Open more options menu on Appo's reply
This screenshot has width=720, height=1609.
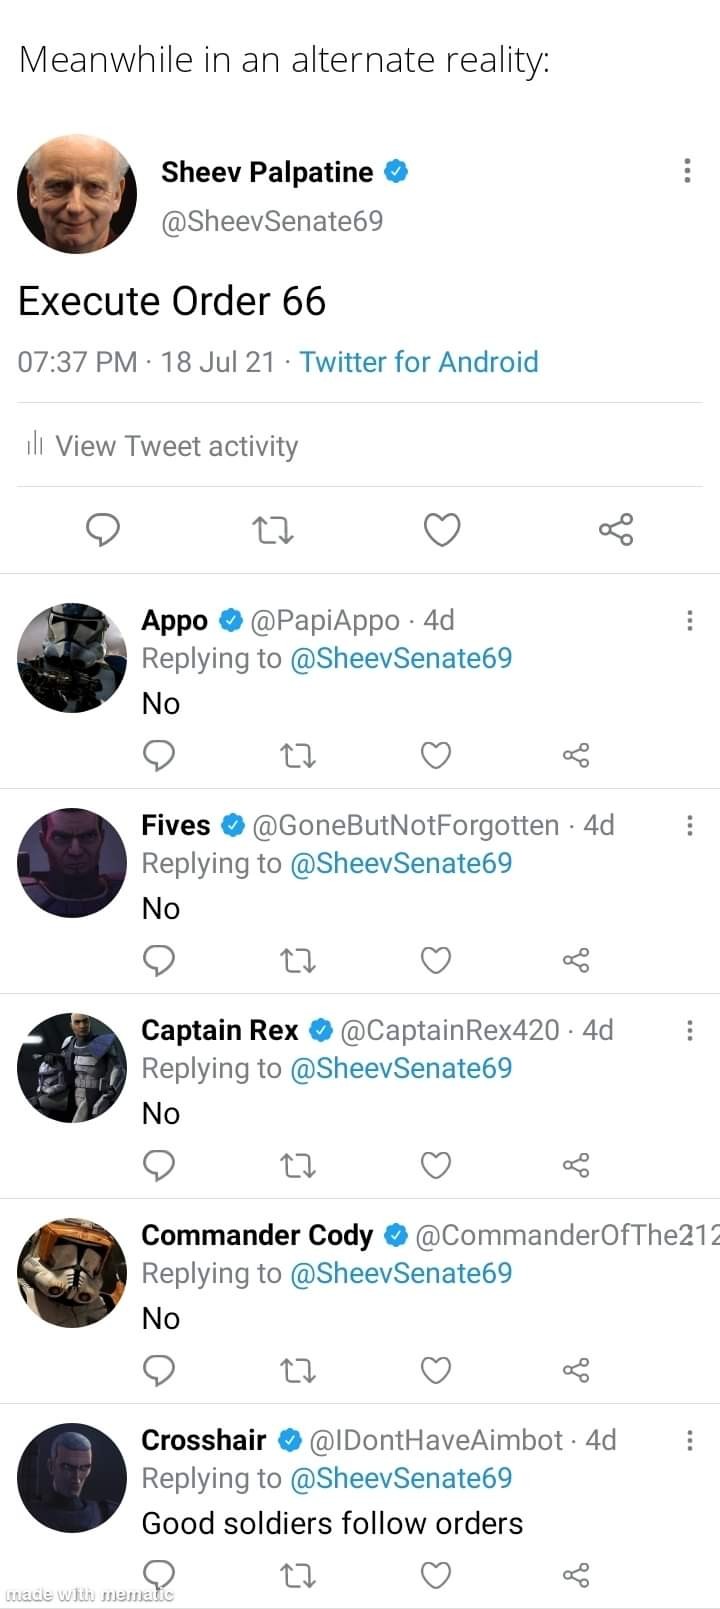[689, 621]
